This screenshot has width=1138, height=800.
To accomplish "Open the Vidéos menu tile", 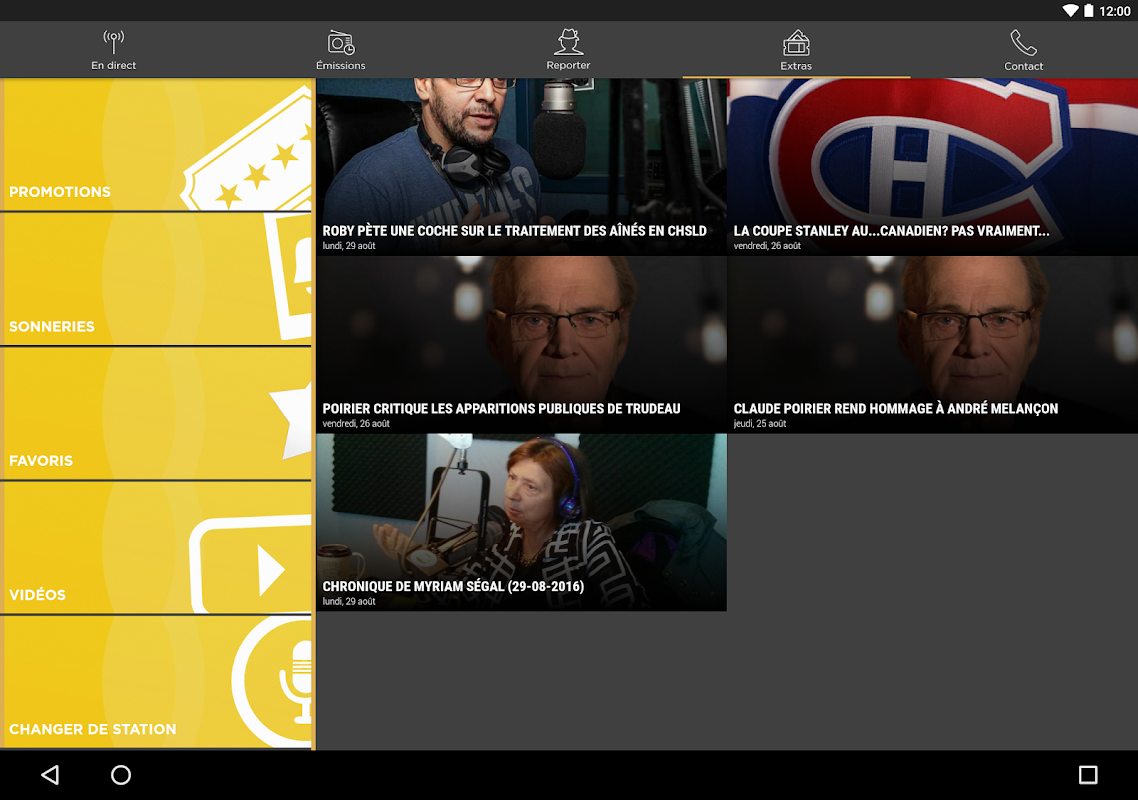I will click(156, 548).
